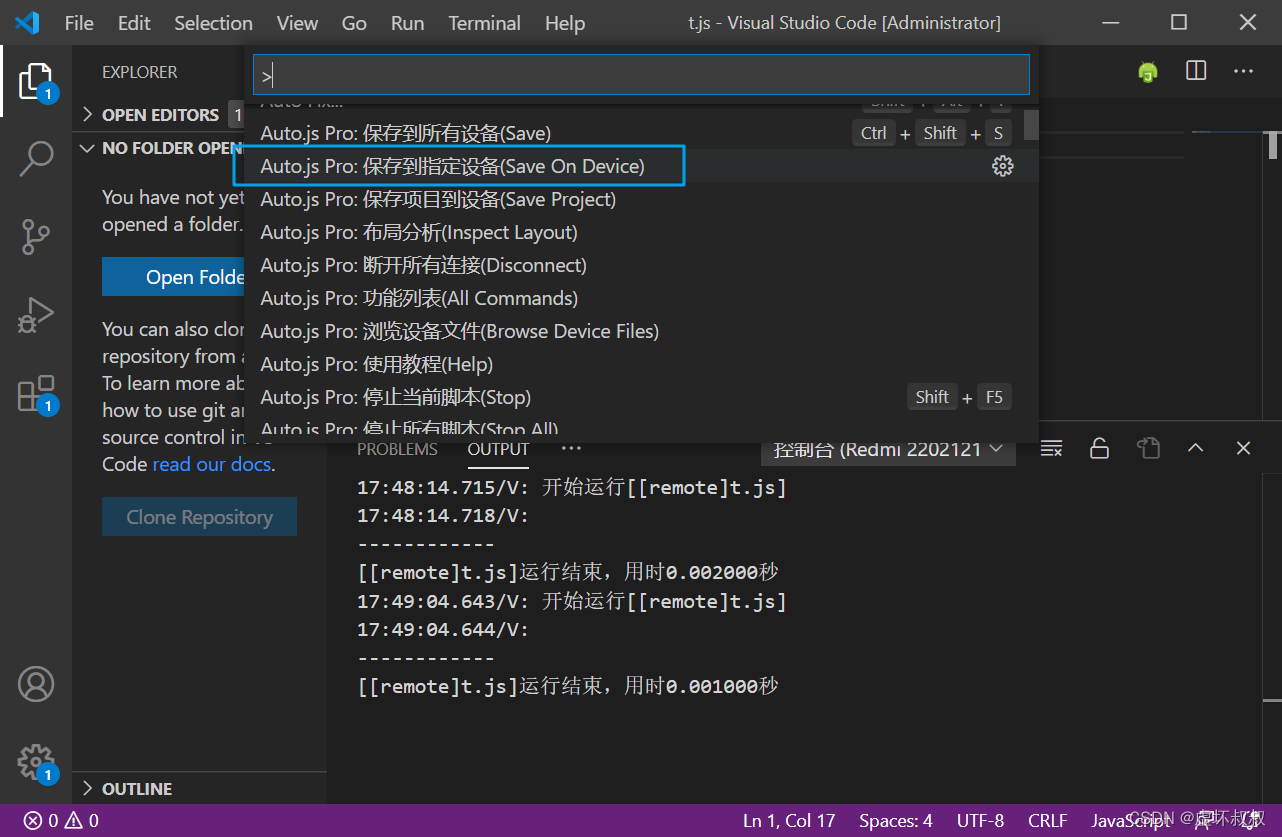Run command 保存到所有设备(Save)
Image resolution: width=1282 pixels, height=837 pixels.
click(641, 133)
